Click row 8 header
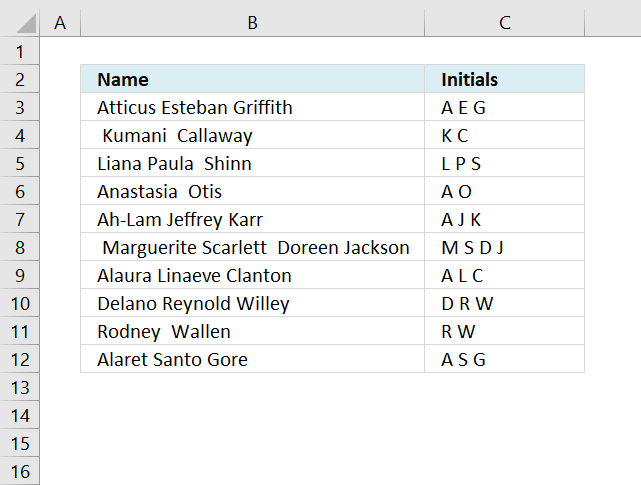The image size is (641, 485). click(19, 247)
